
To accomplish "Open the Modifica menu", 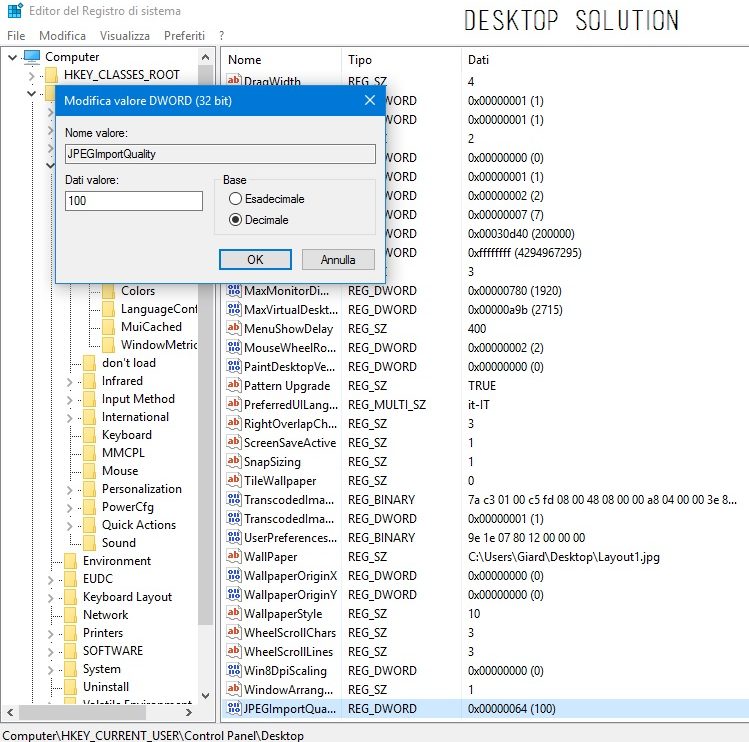I will (x=62, y=35).
